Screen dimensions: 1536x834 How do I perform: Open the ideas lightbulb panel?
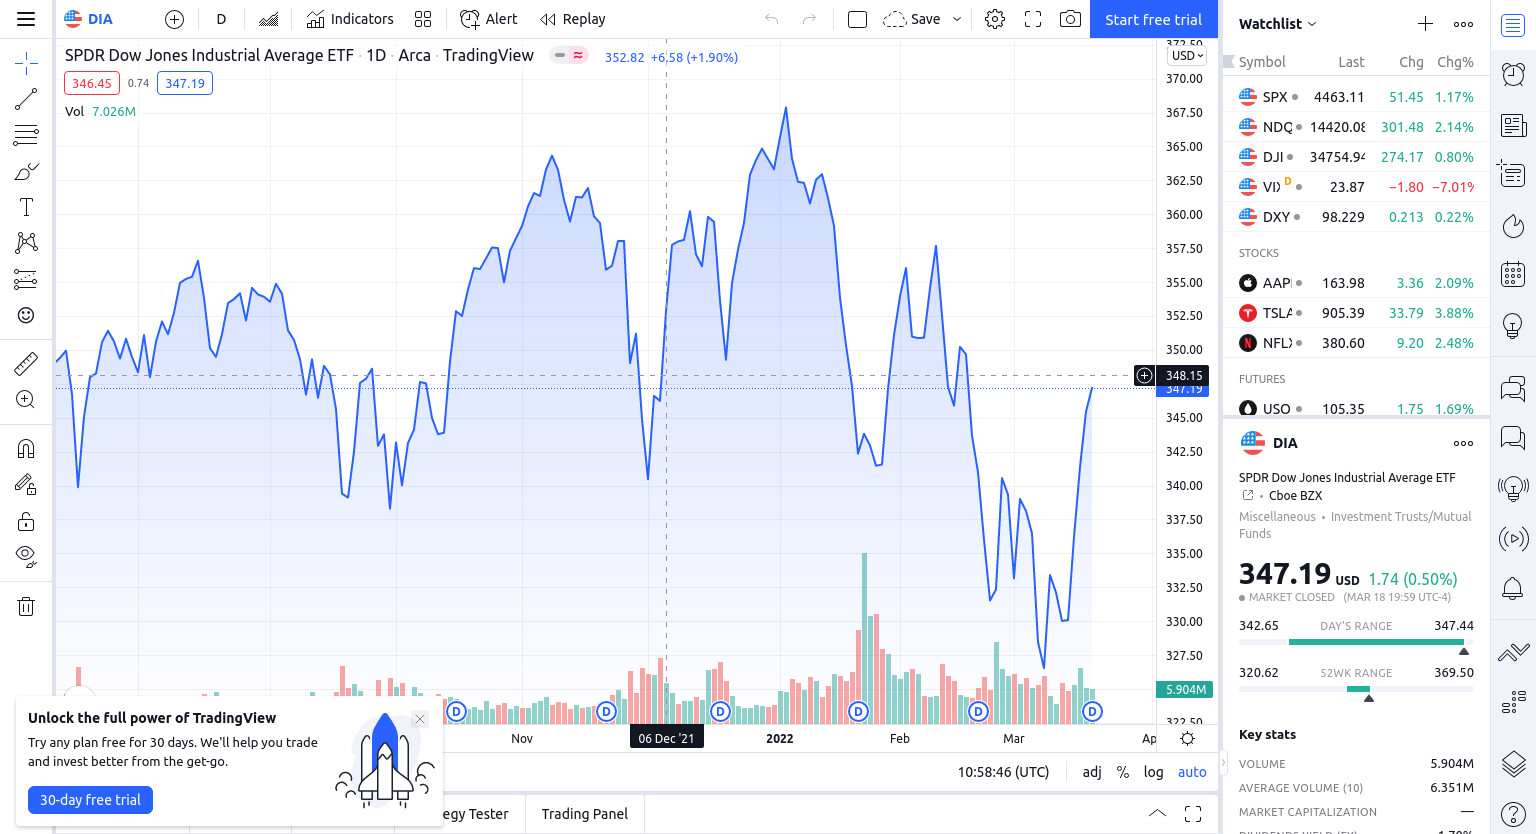[1513, 325]
